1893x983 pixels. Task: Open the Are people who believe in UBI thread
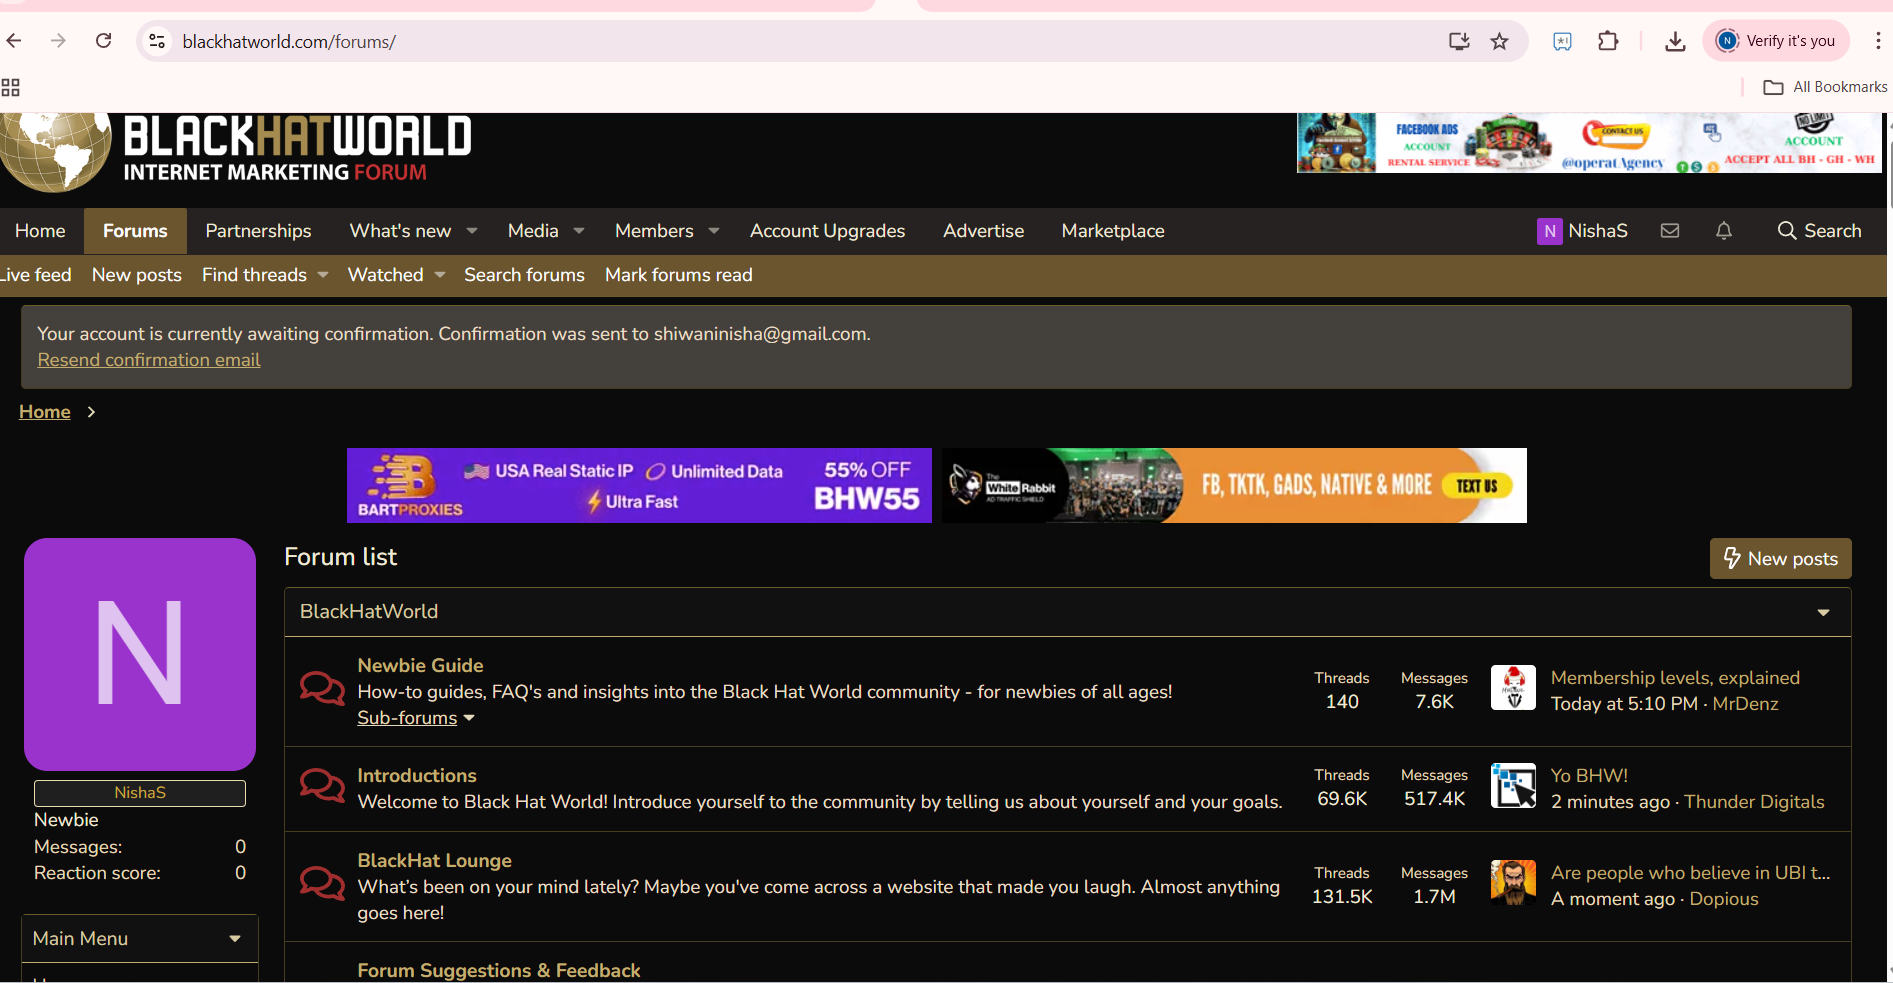(x=1690, y=873)
